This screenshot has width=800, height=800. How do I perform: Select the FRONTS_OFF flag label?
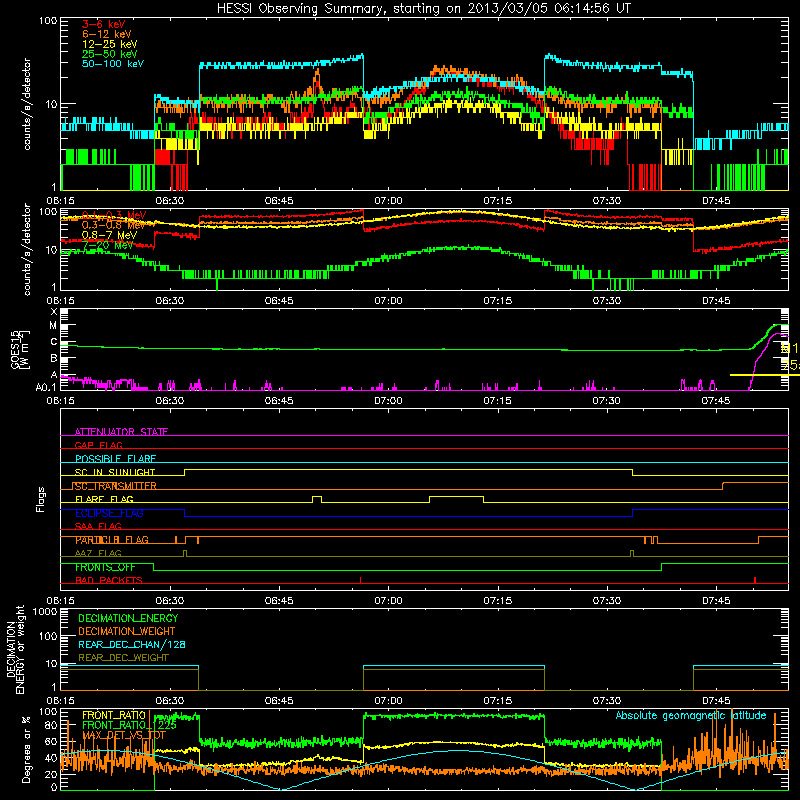click(105, 567)
